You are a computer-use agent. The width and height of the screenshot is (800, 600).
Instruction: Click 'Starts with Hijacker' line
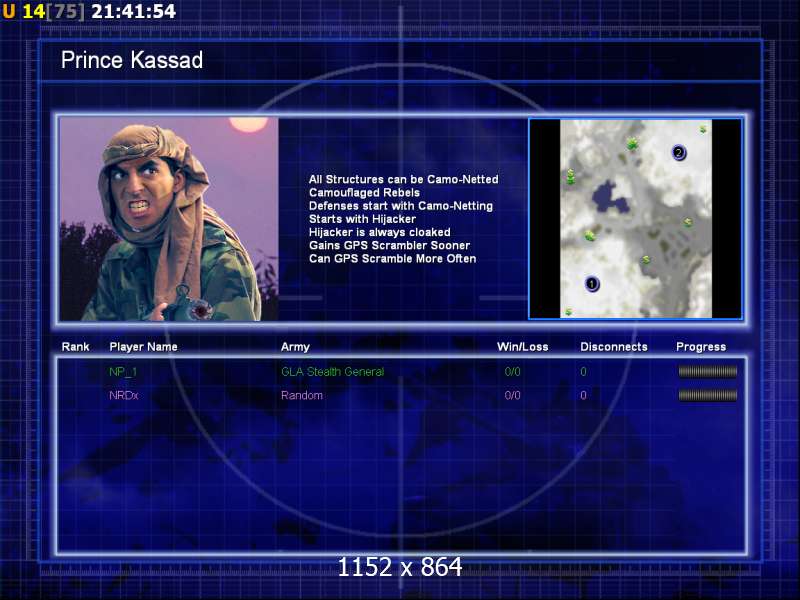tap(362, 219)
